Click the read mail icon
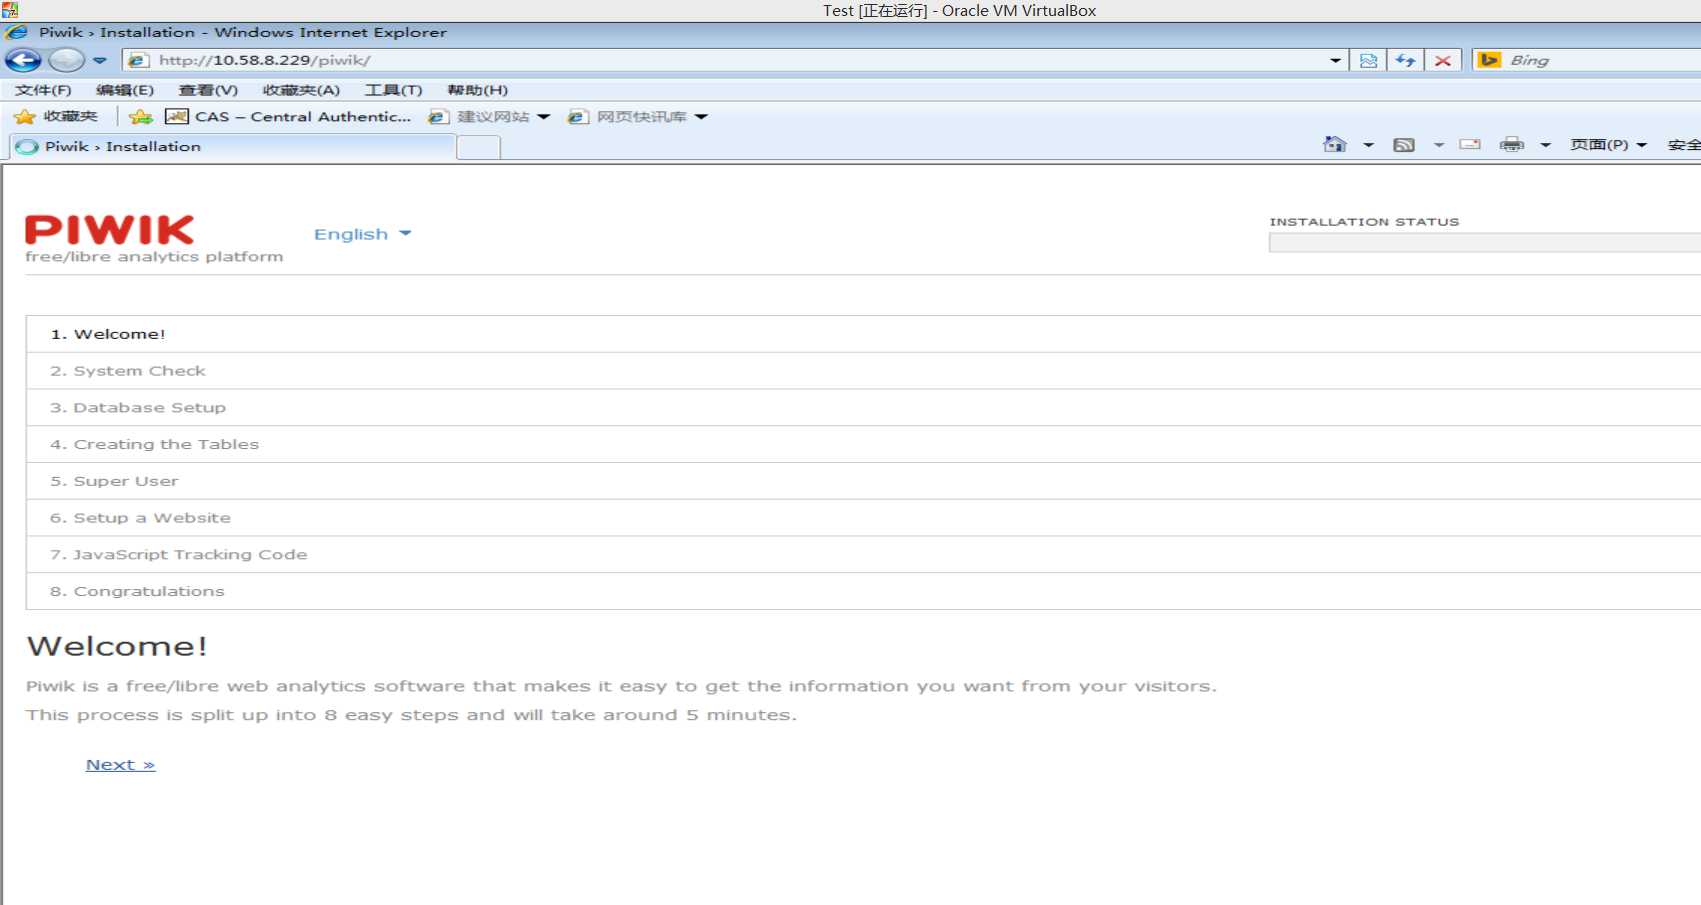This screenshot has width=1701, height=905. (1470, 145)
